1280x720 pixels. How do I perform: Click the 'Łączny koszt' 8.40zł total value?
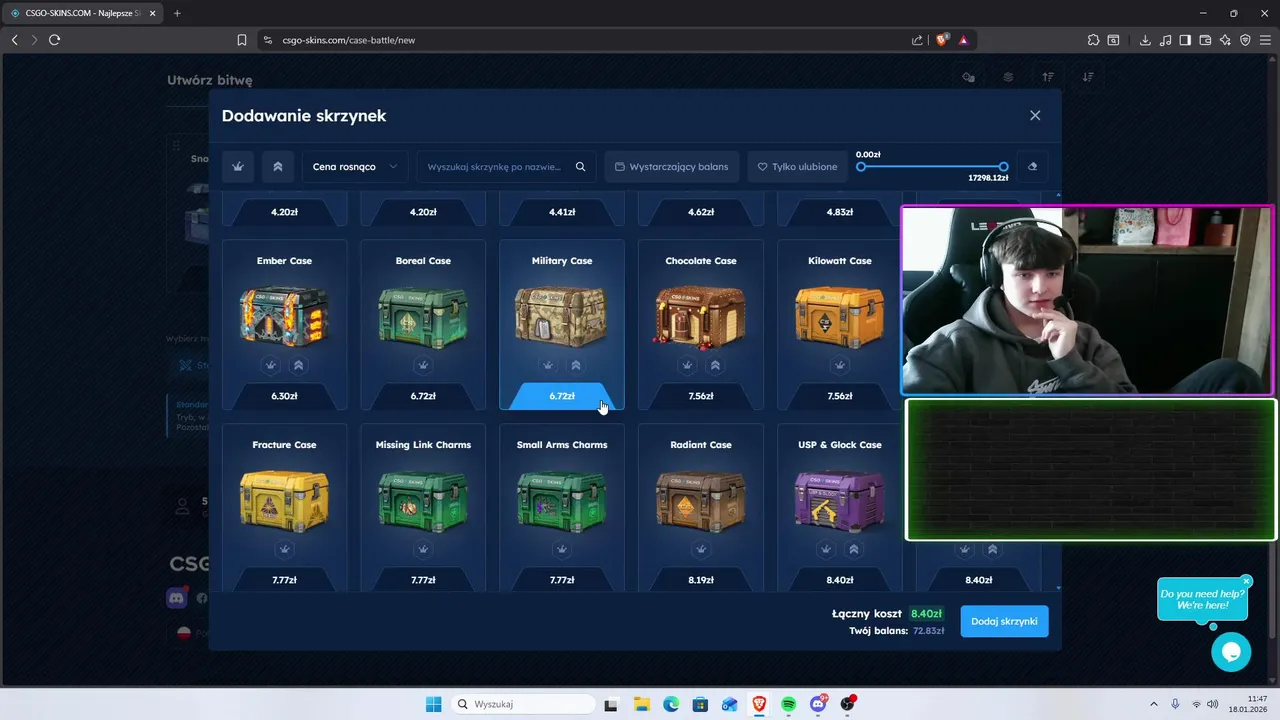pyautogui.click(x=927, y=614)
